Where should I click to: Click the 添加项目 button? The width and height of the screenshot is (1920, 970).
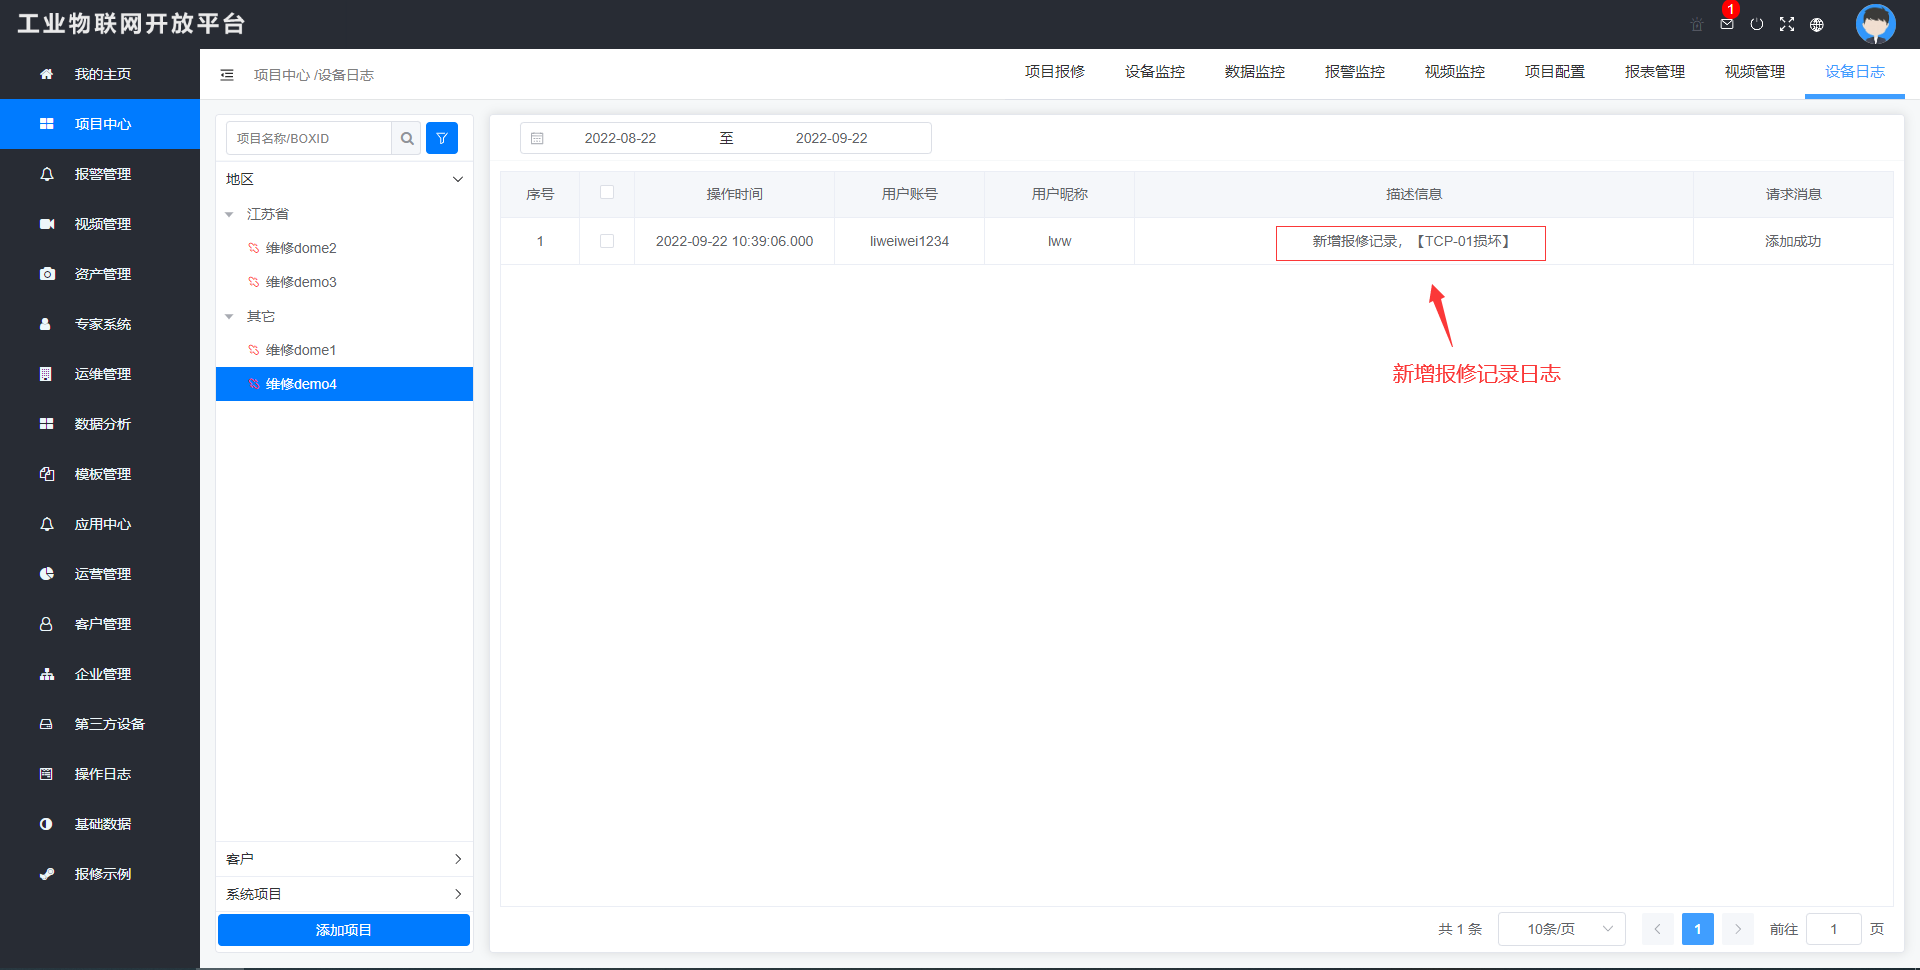coord(344,930)
